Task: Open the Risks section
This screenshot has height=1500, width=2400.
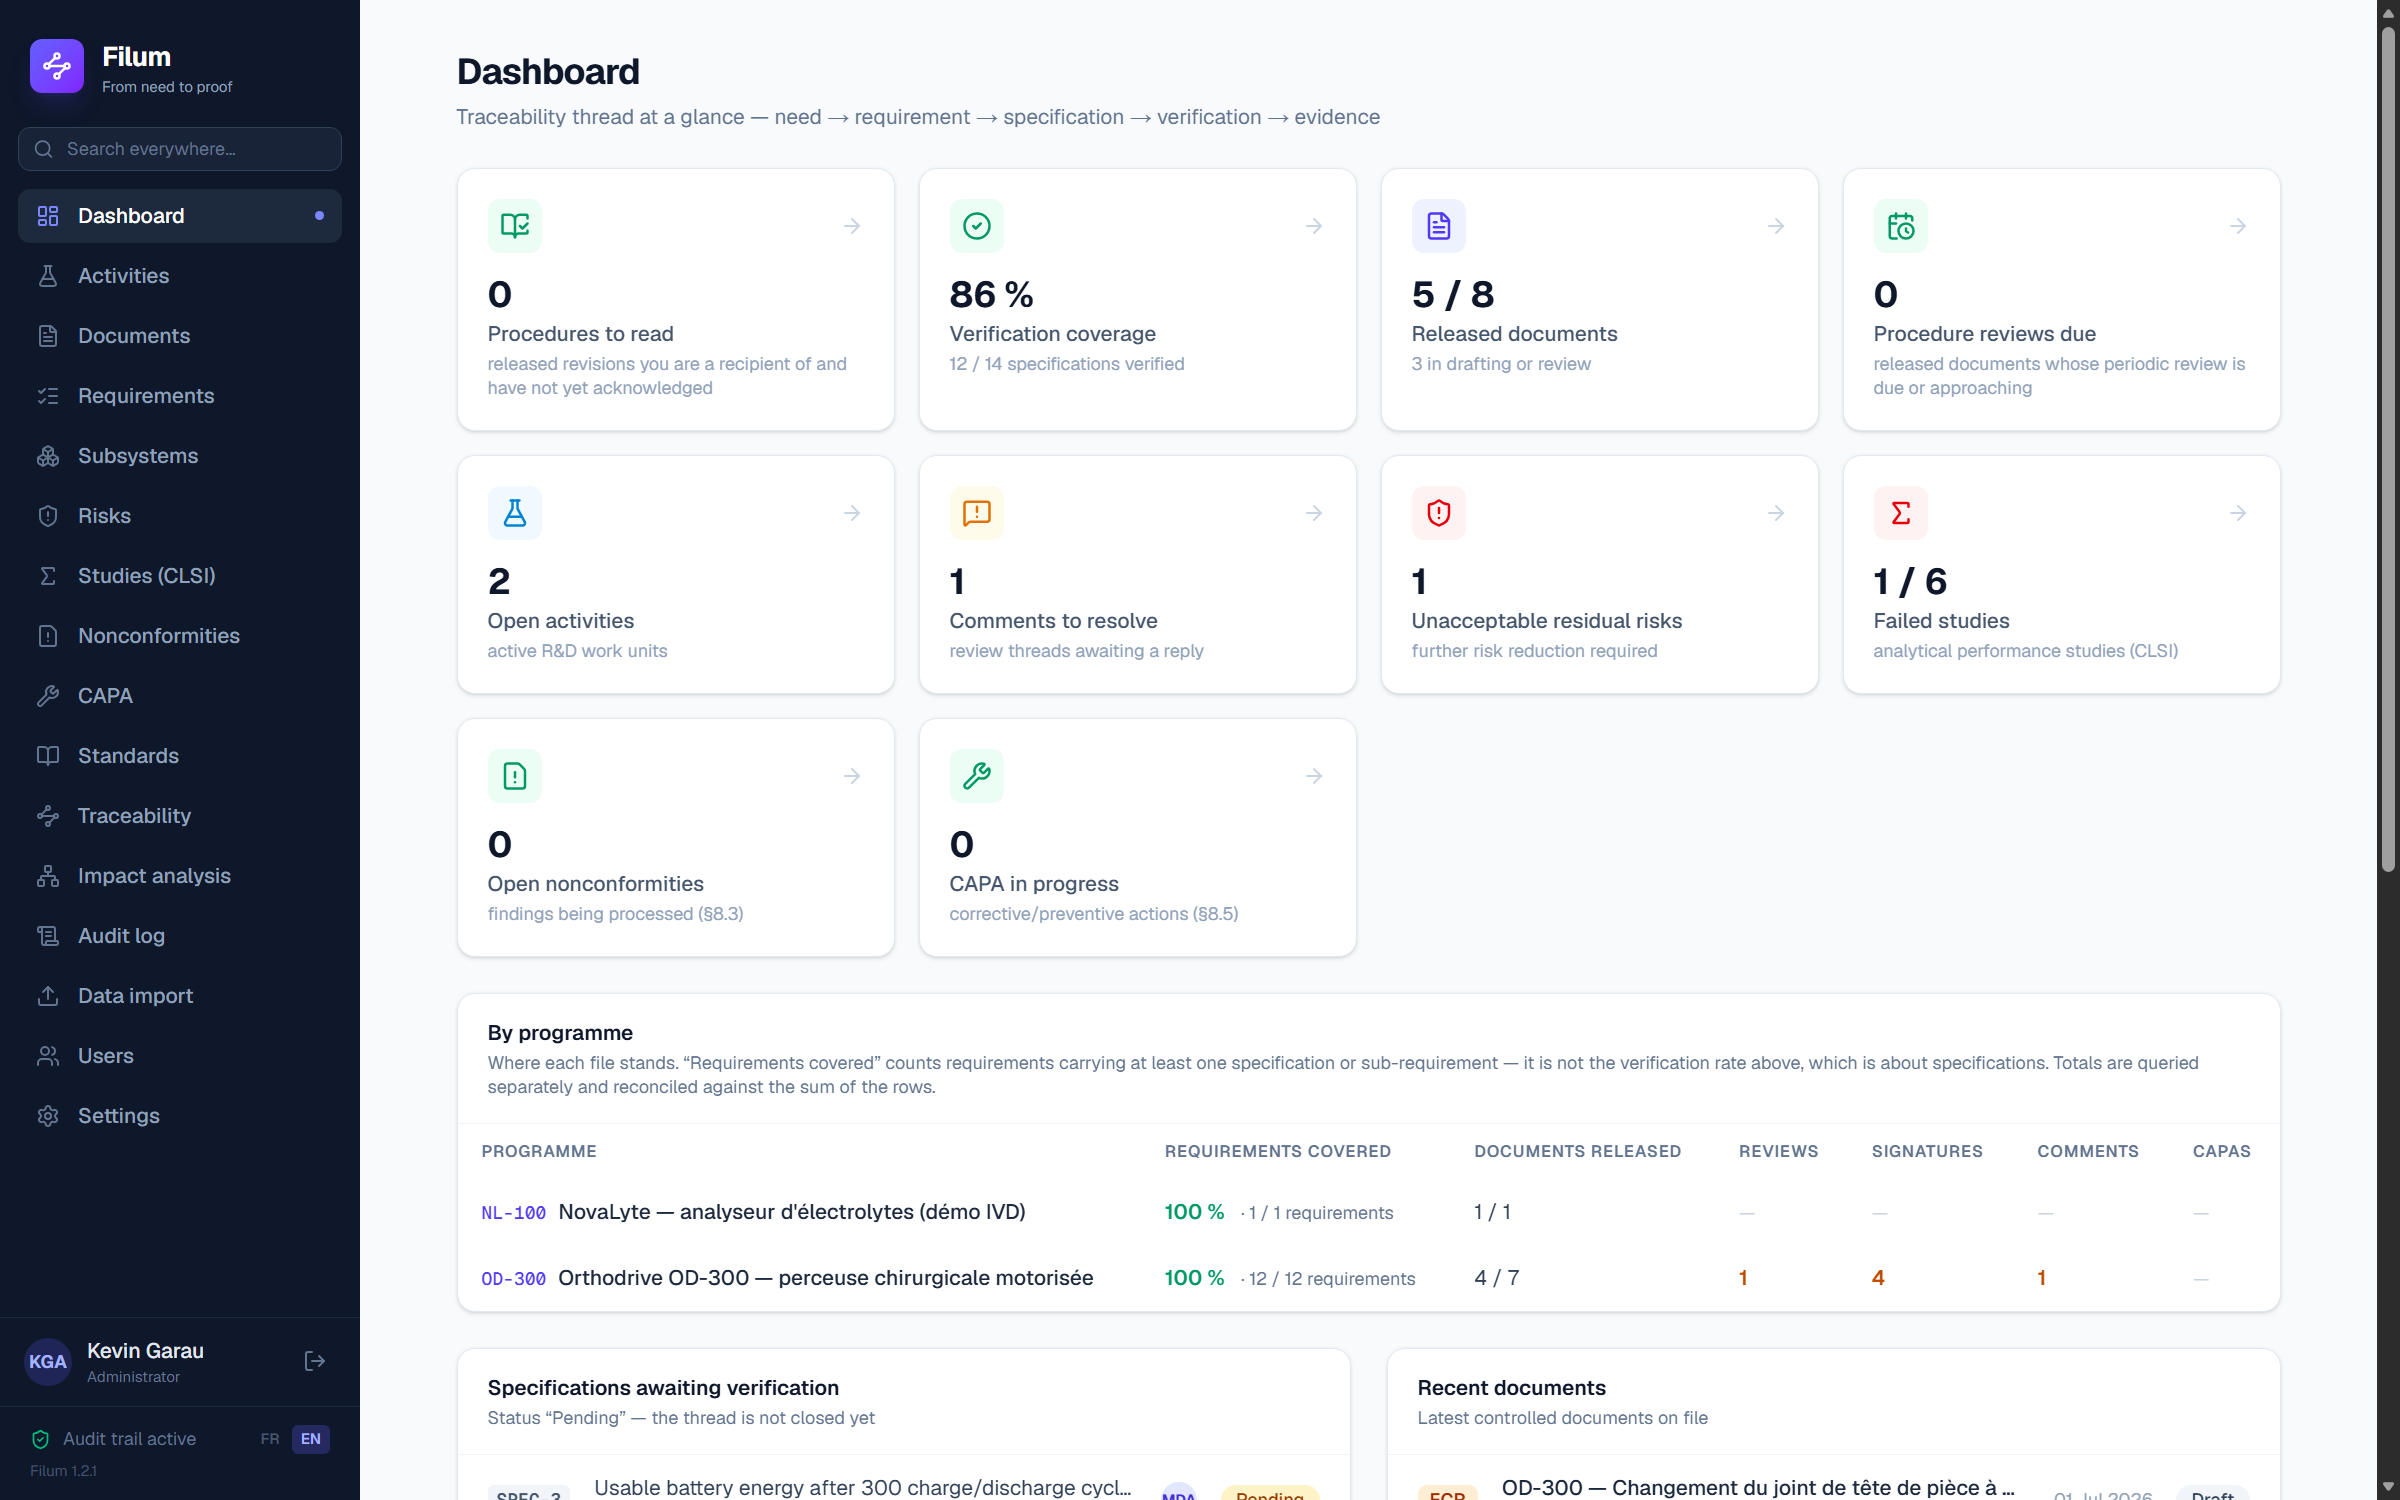Action: point(180,516)
